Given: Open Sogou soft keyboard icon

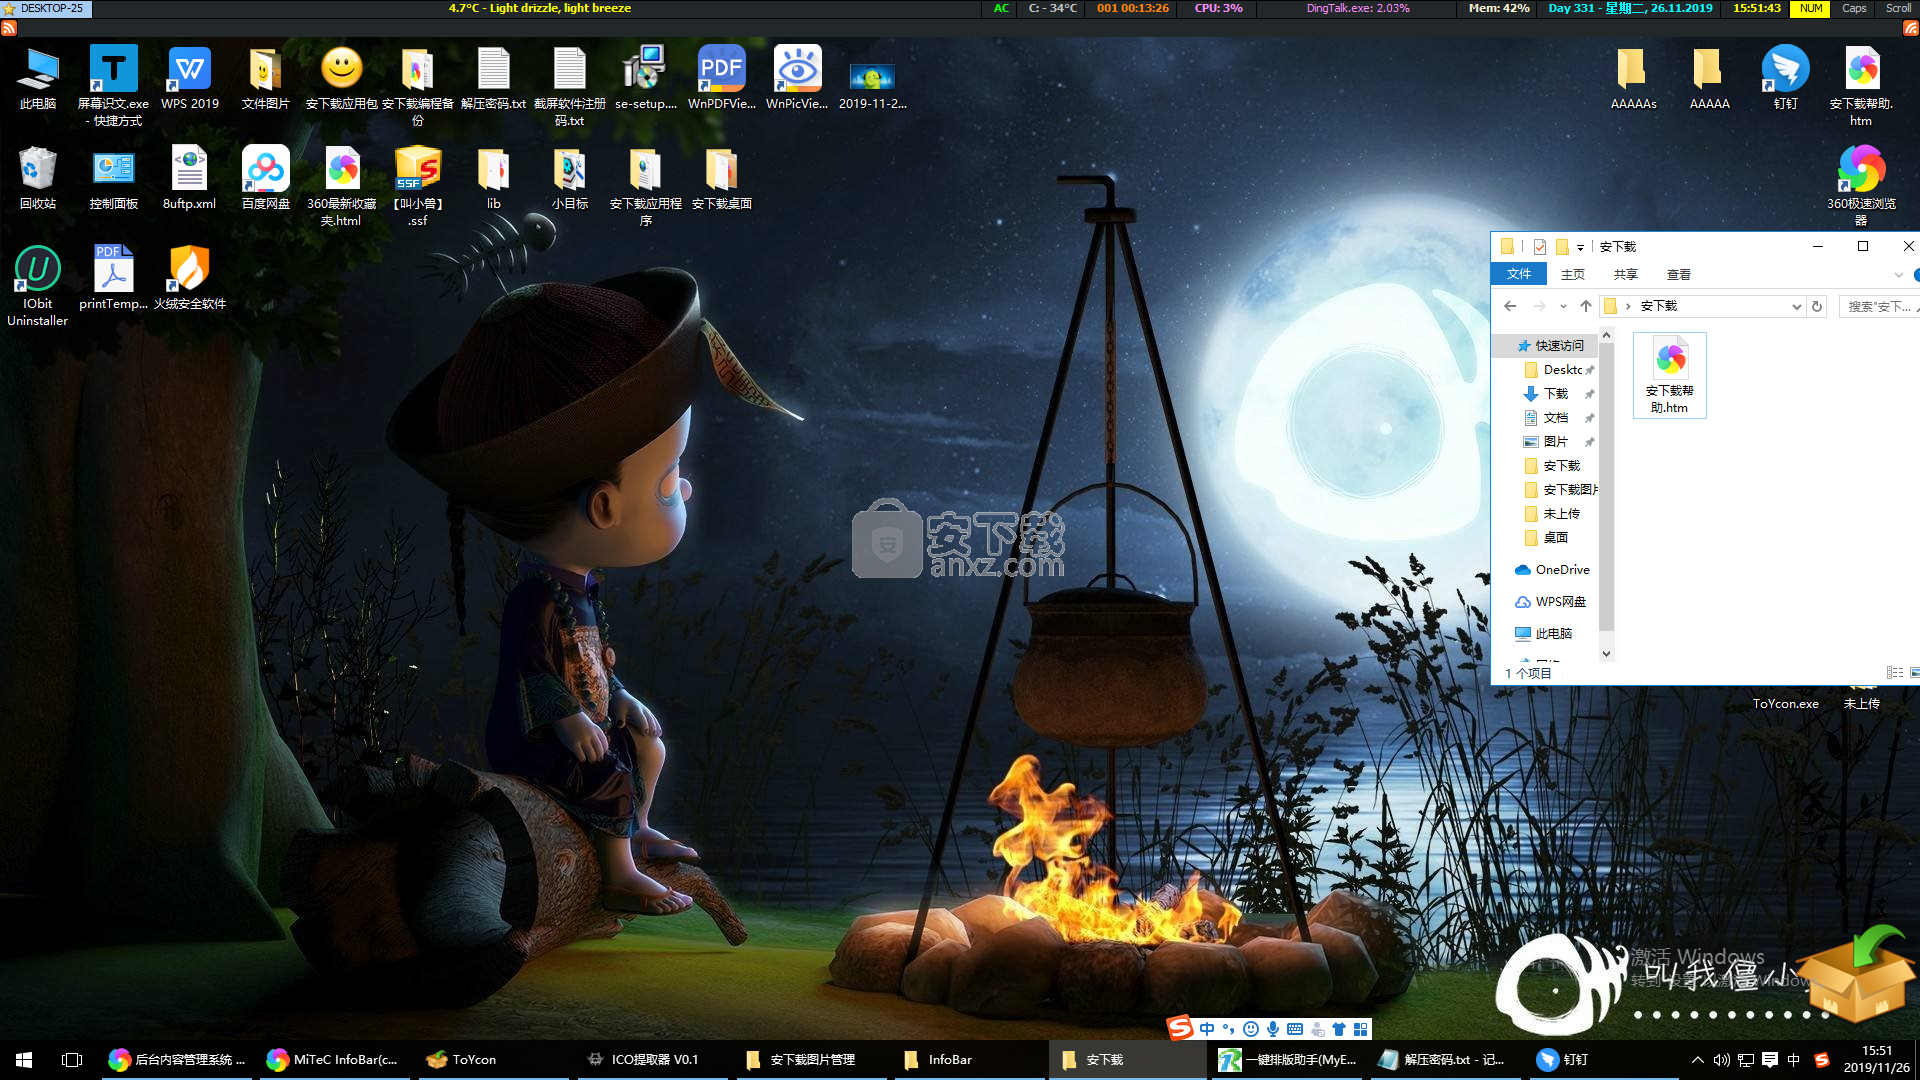Looking at the screenshot, I should click(1295, 1029).
